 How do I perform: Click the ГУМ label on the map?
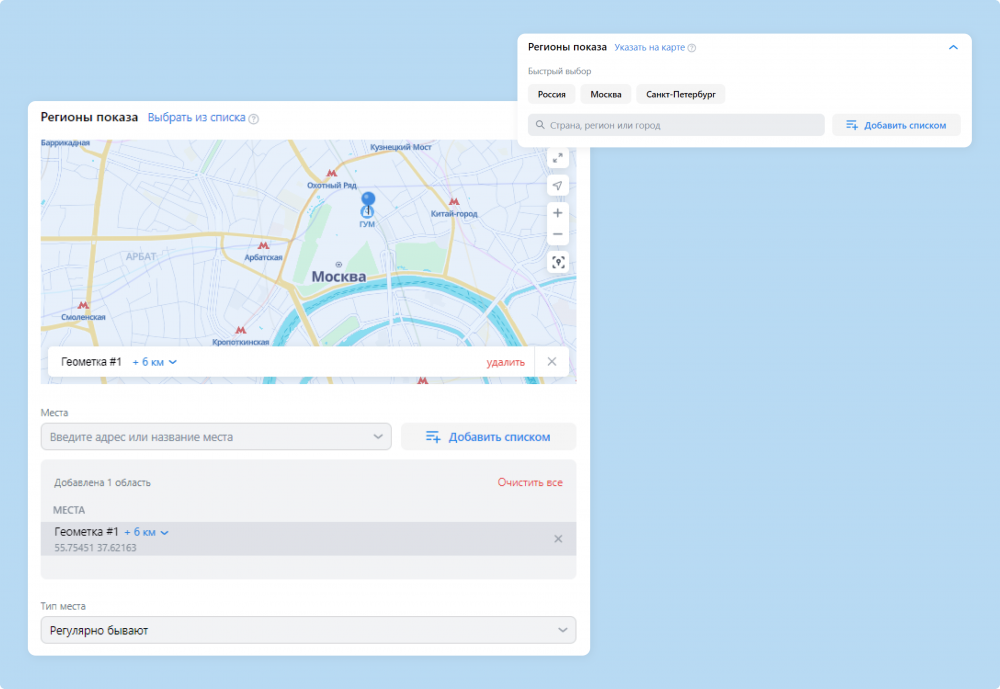(x=367, y=225)
